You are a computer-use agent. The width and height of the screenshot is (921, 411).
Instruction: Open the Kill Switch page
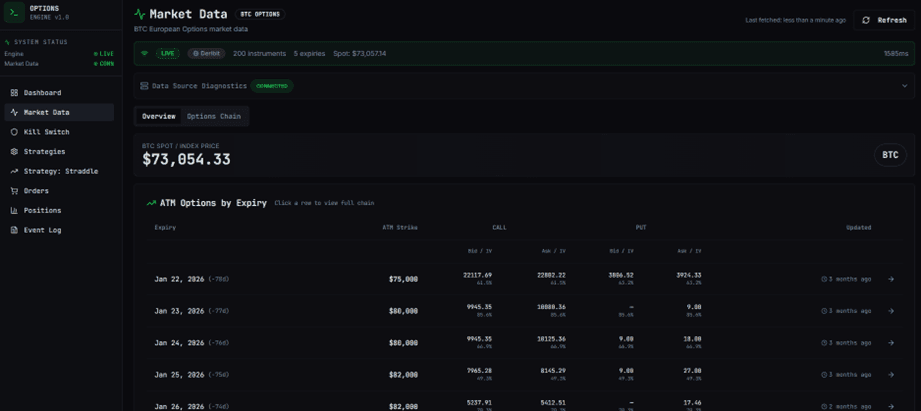pyautogui.click(x=59, y=132)
